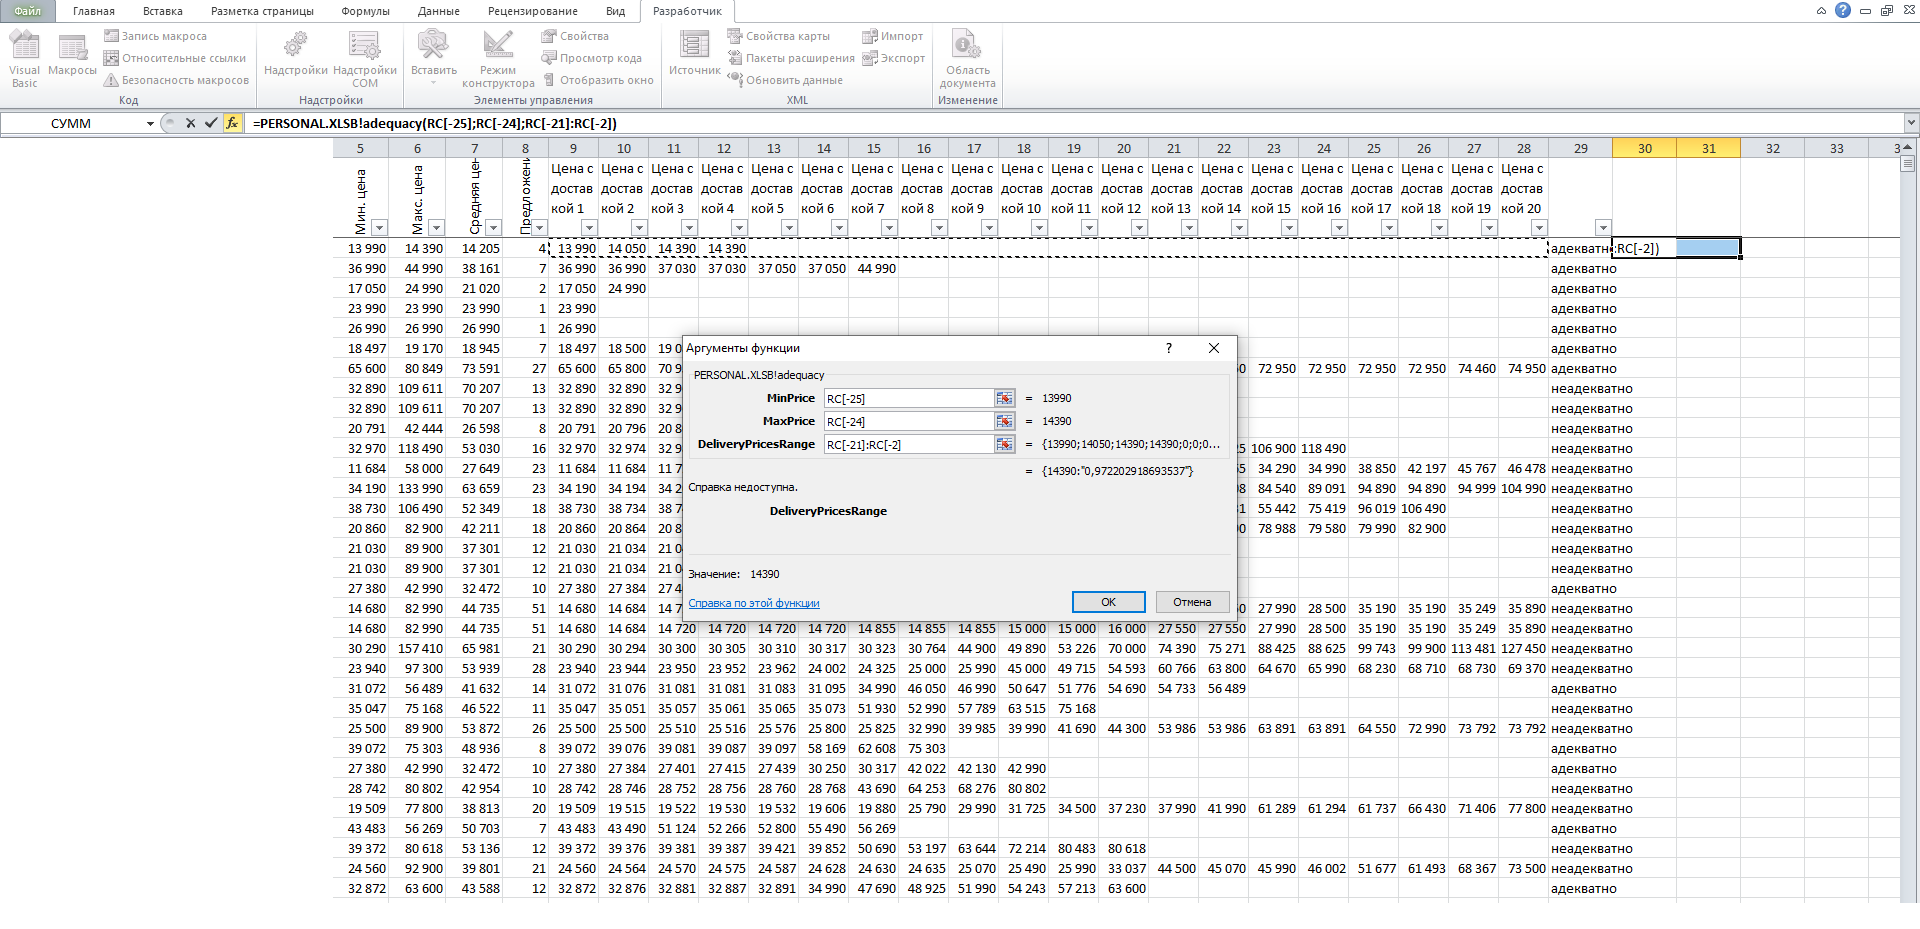Click the DeliveryPricesRange argument field
Image resolution: width=1920 pixels, height=929 pixels.
click(x=908, y=444)
